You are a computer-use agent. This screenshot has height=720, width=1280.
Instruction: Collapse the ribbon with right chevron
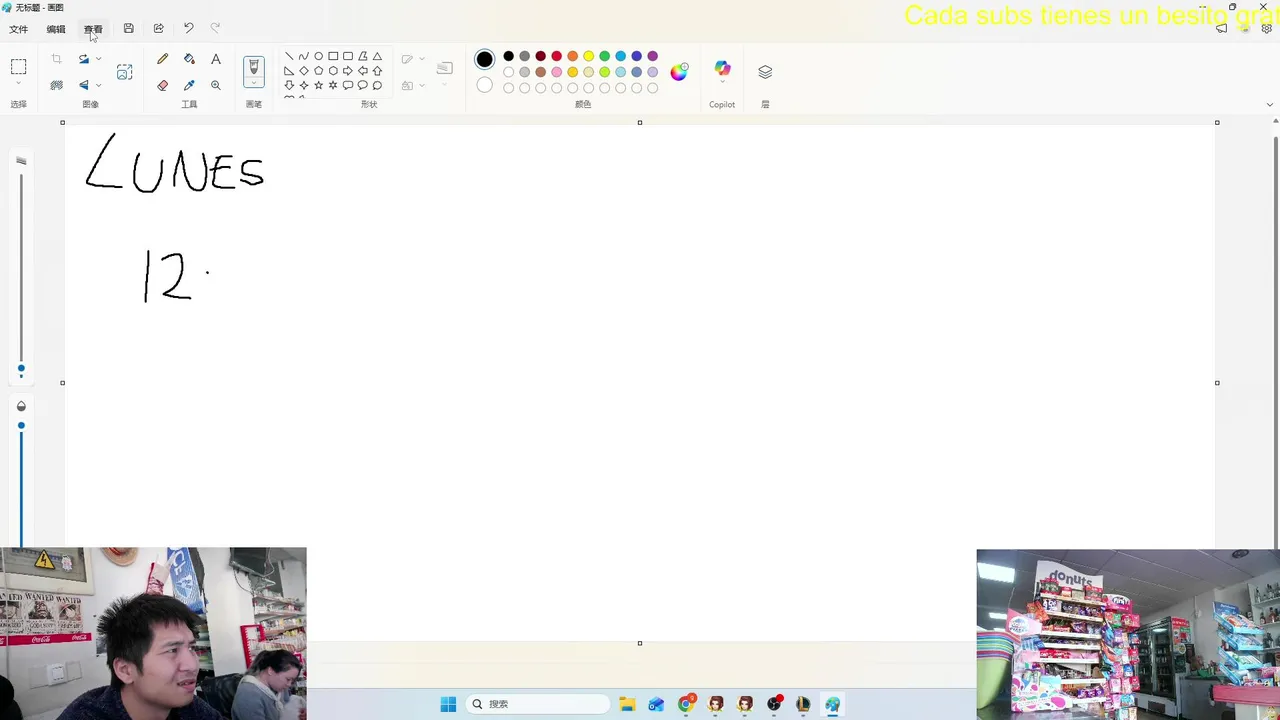click(x=1270, y=104)
